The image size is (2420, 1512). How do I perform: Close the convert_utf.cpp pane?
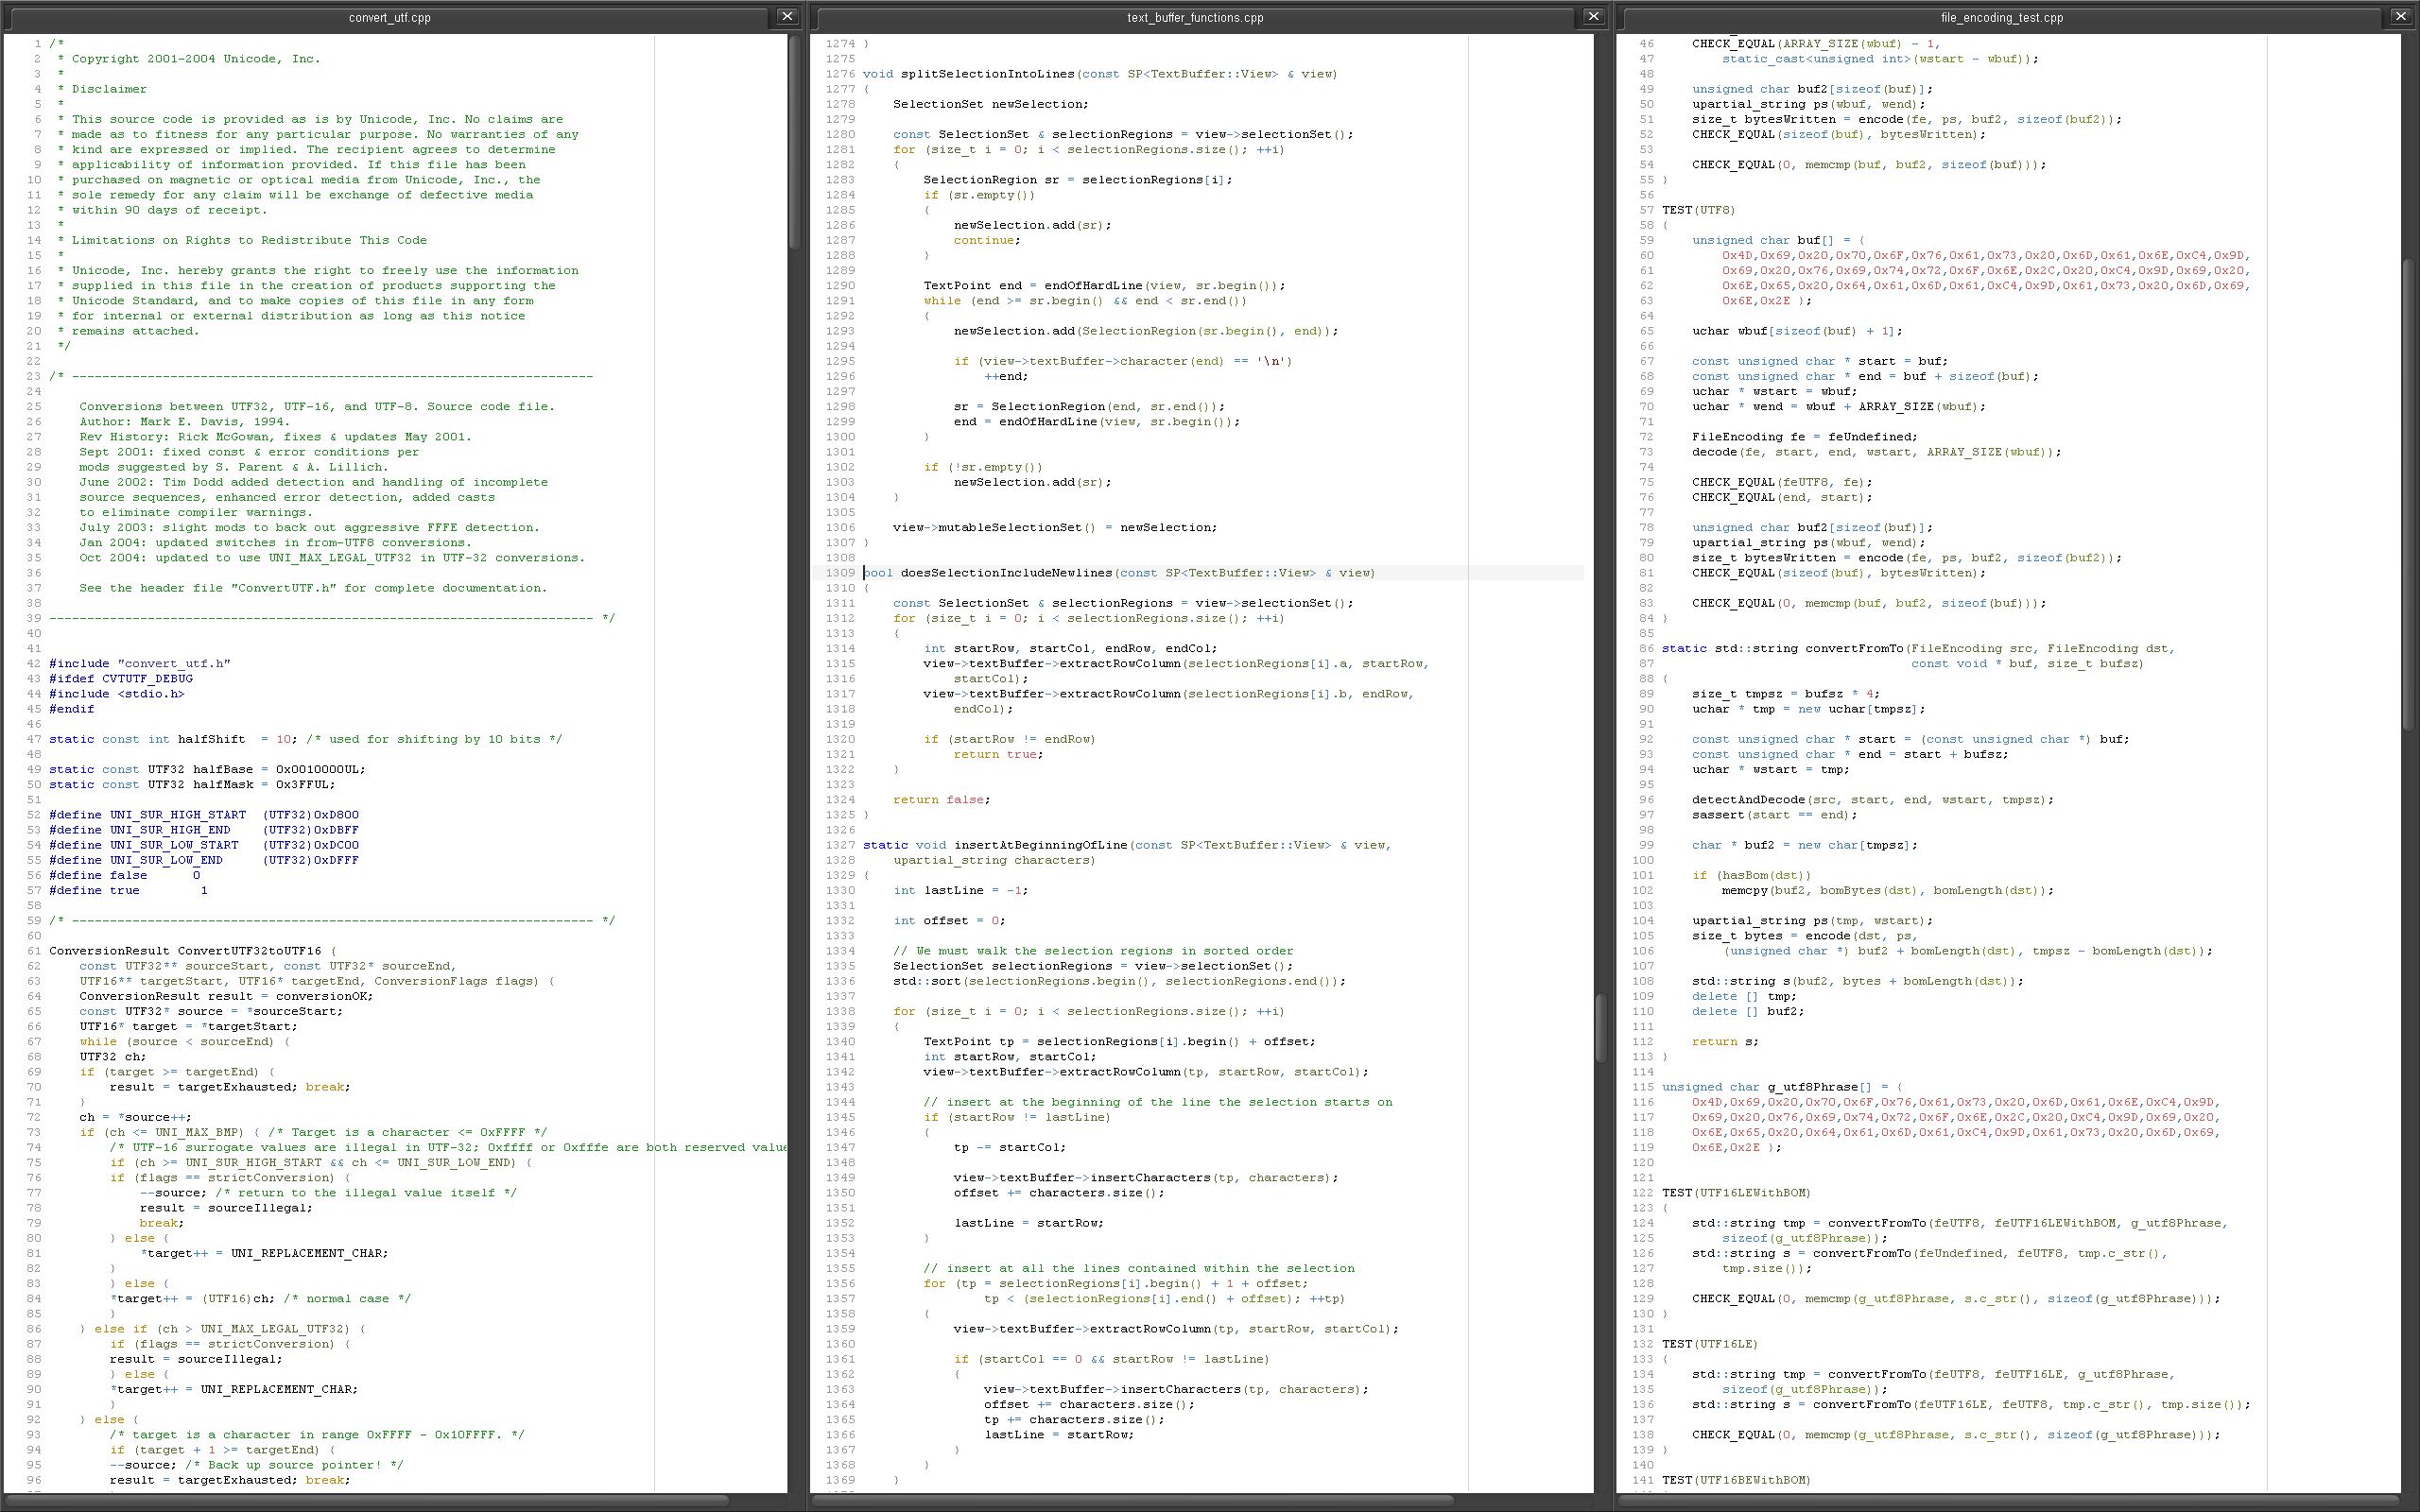[787, 17]
